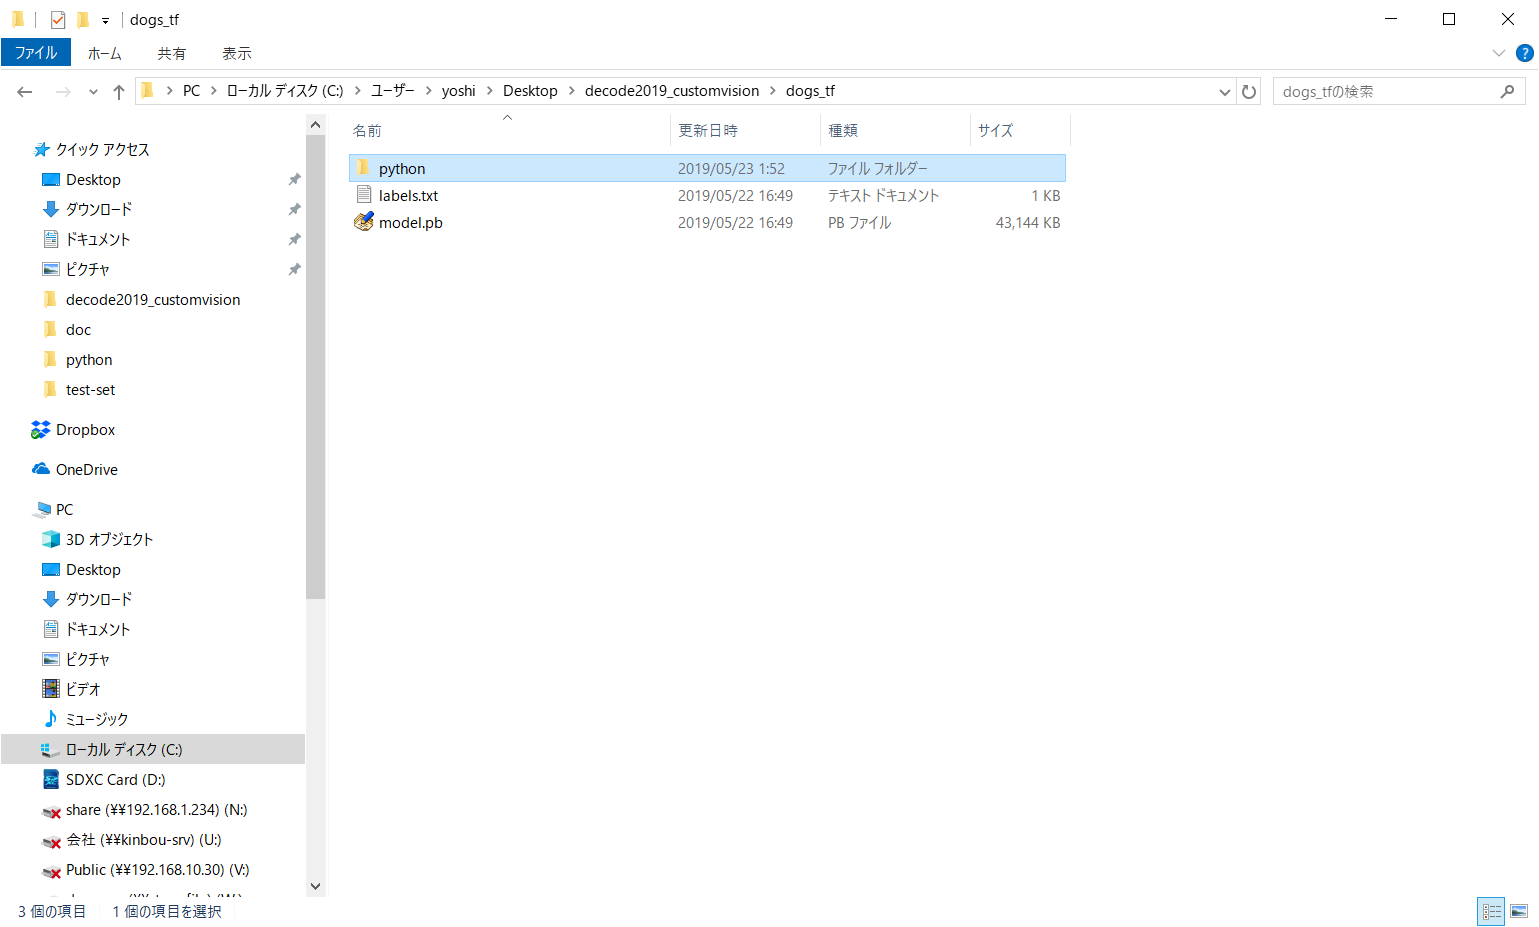Switch to details view layout
Image resolution: width=1539 pixels, height=927 pixels.
(1491, 911)
